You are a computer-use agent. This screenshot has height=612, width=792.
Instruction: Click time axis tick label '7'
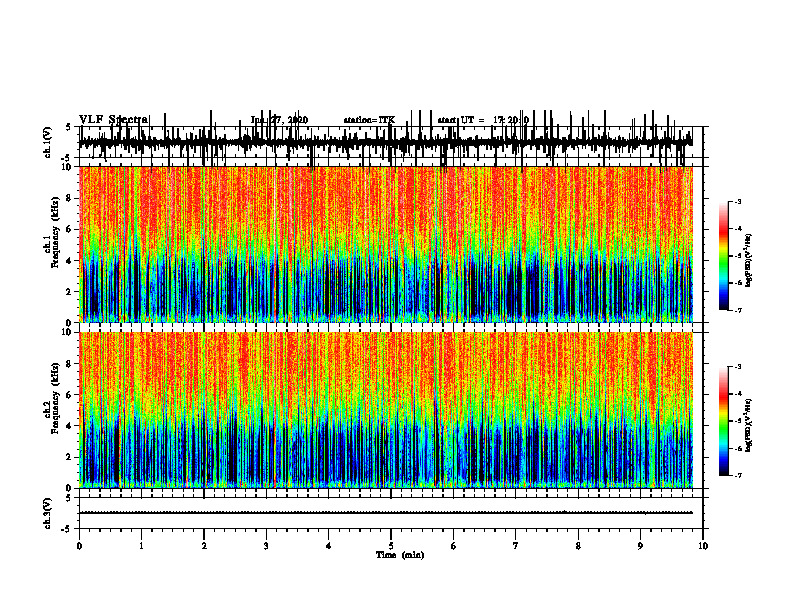516,546
